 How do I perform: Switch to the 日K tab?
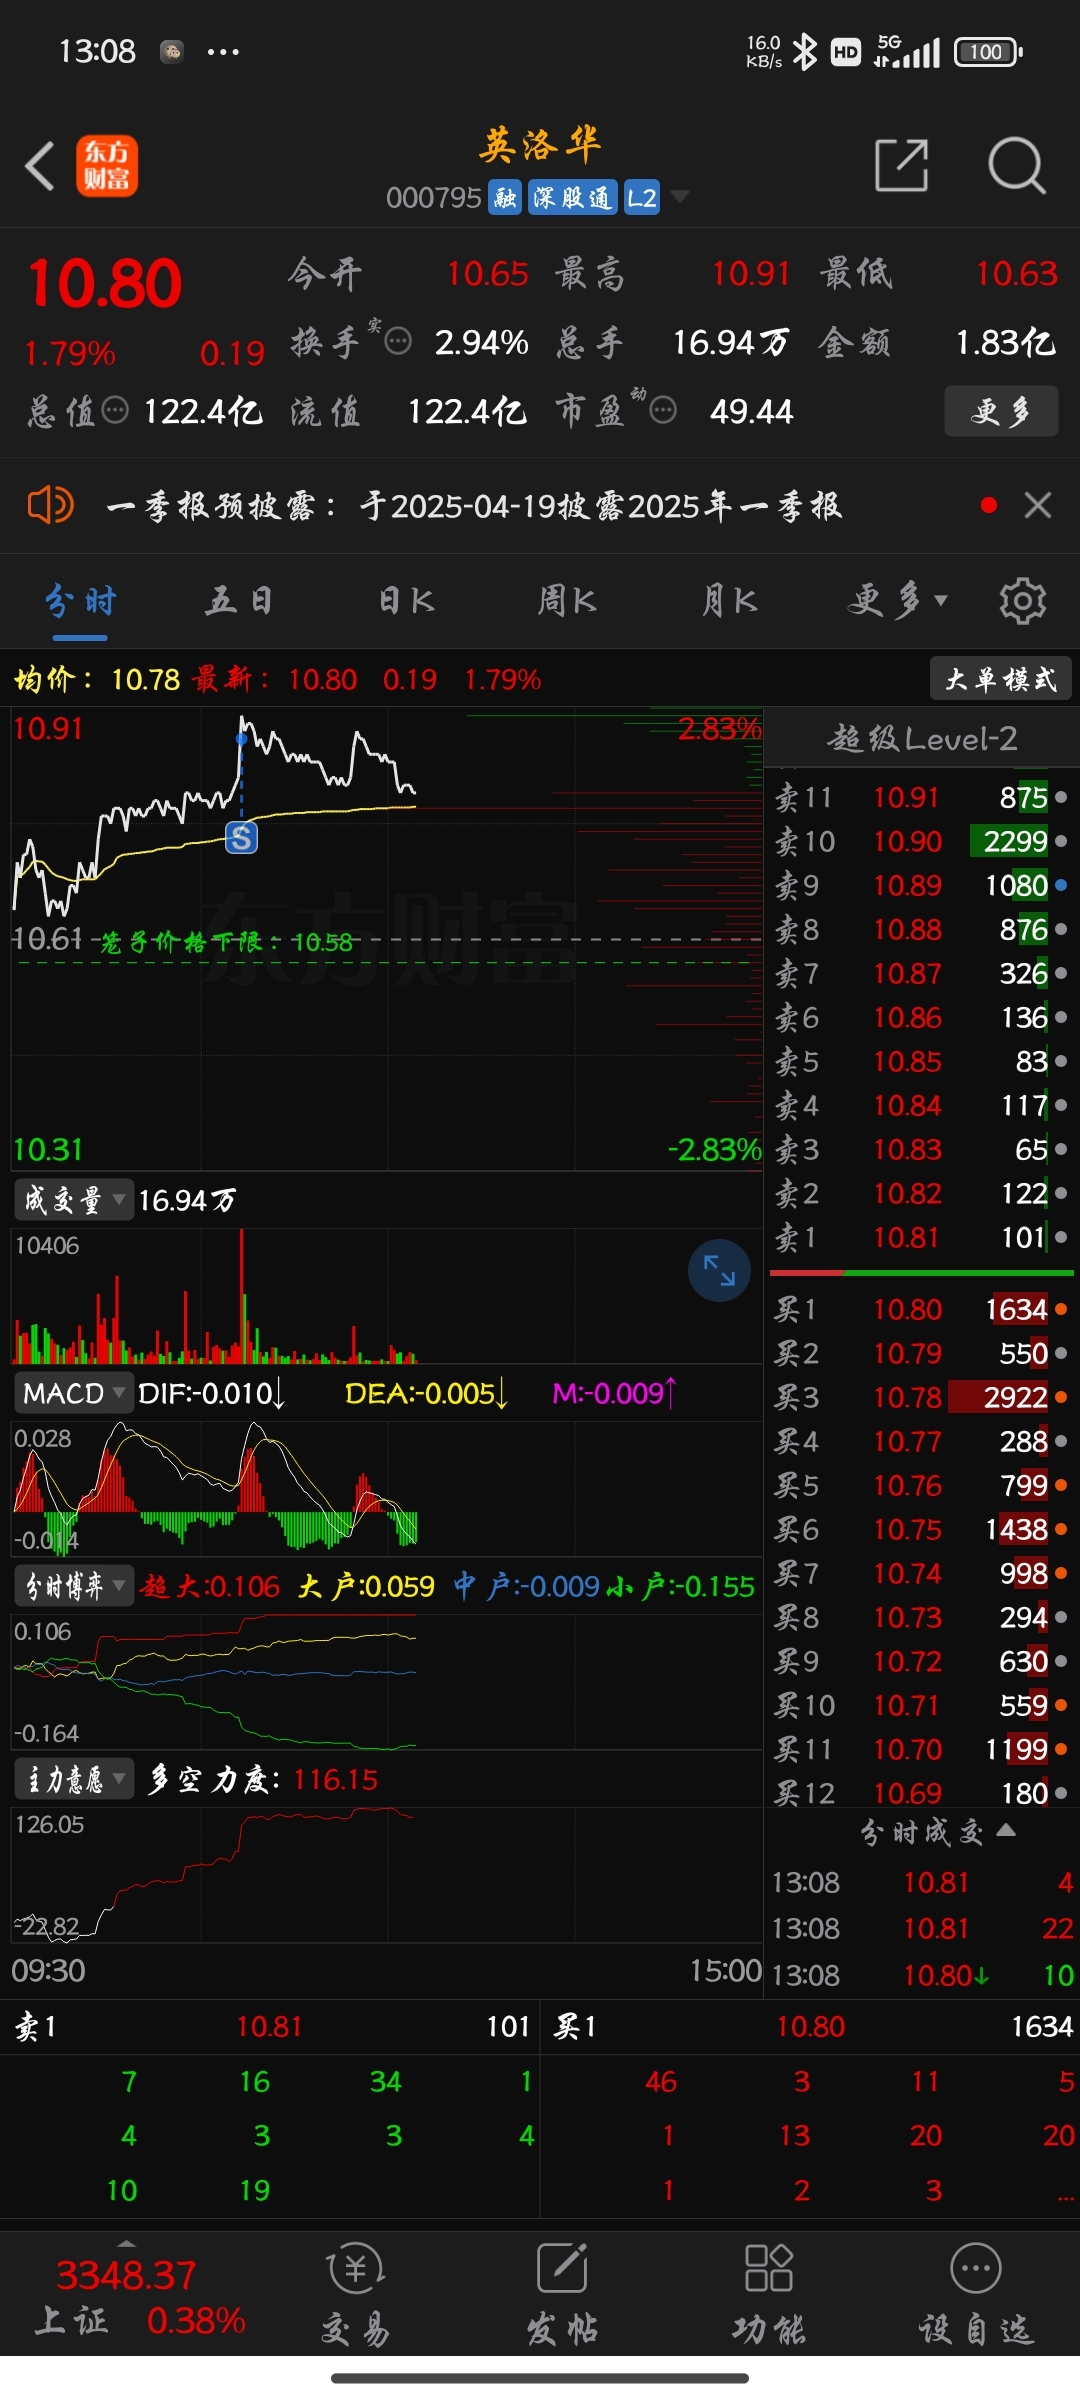coord(406,601)
